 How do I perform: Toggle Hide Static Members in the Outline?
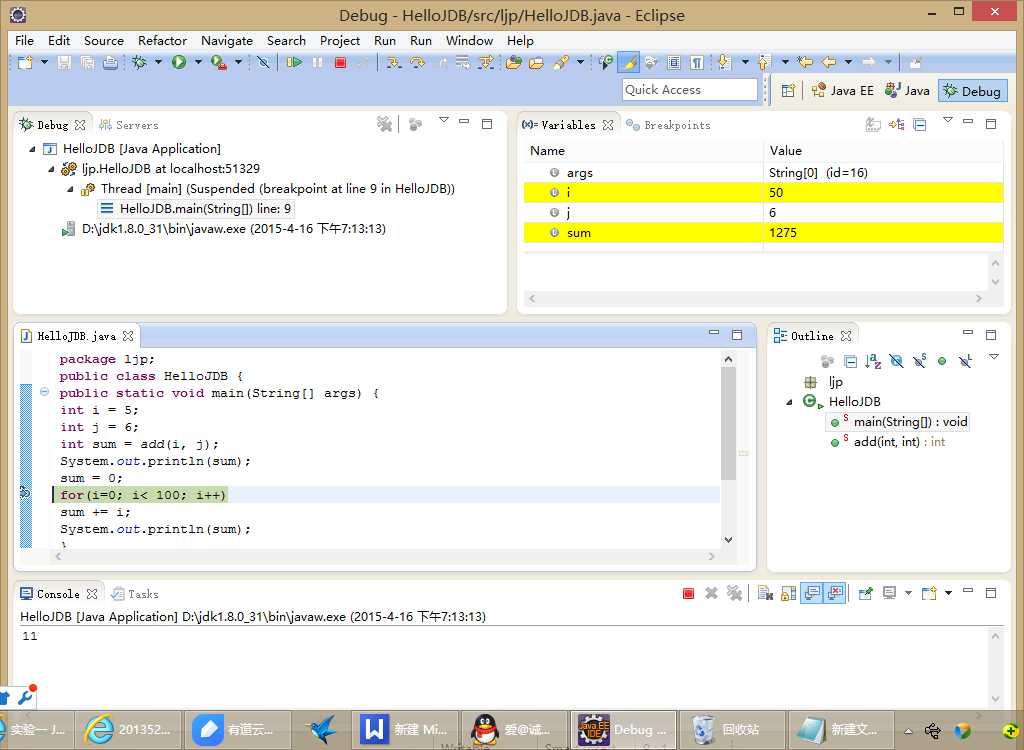tap(919, 361)
